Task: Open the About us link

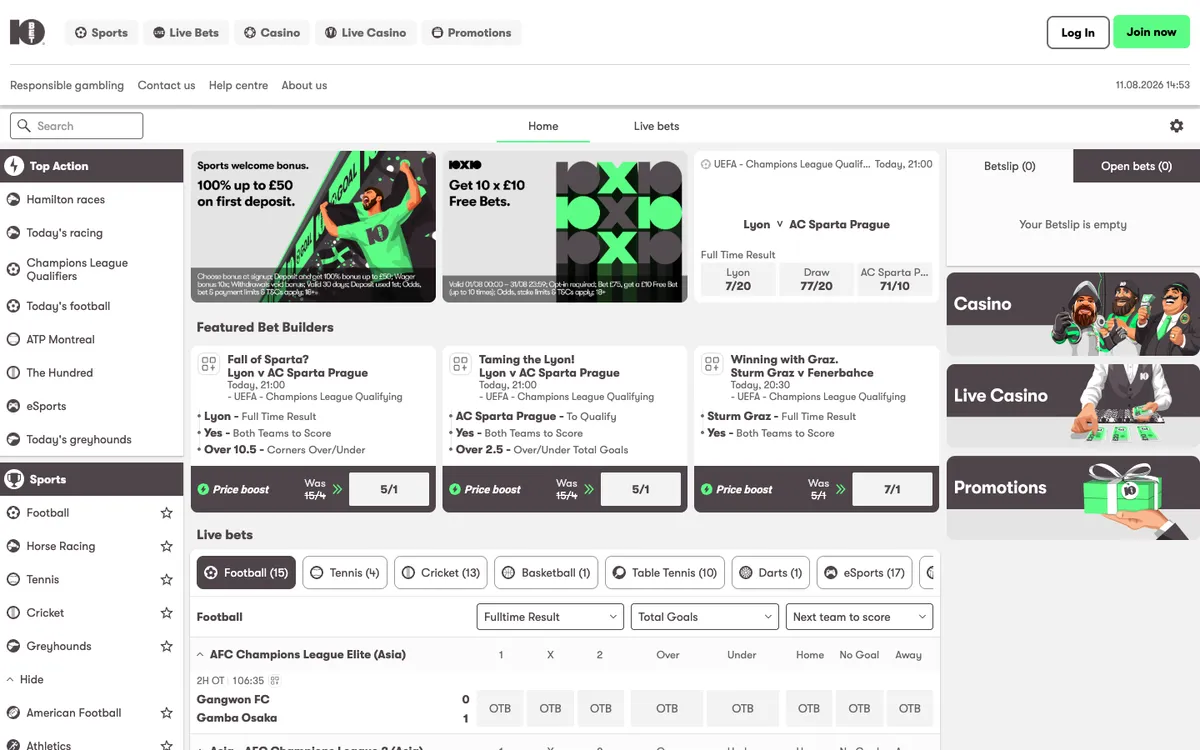Action: pyautogui.click(x=304, y=85)
